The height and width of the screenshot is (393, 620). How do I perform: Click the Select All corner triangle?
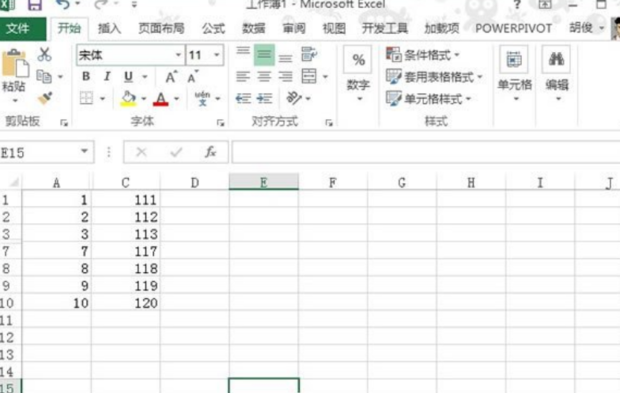(x=14, y=182)
